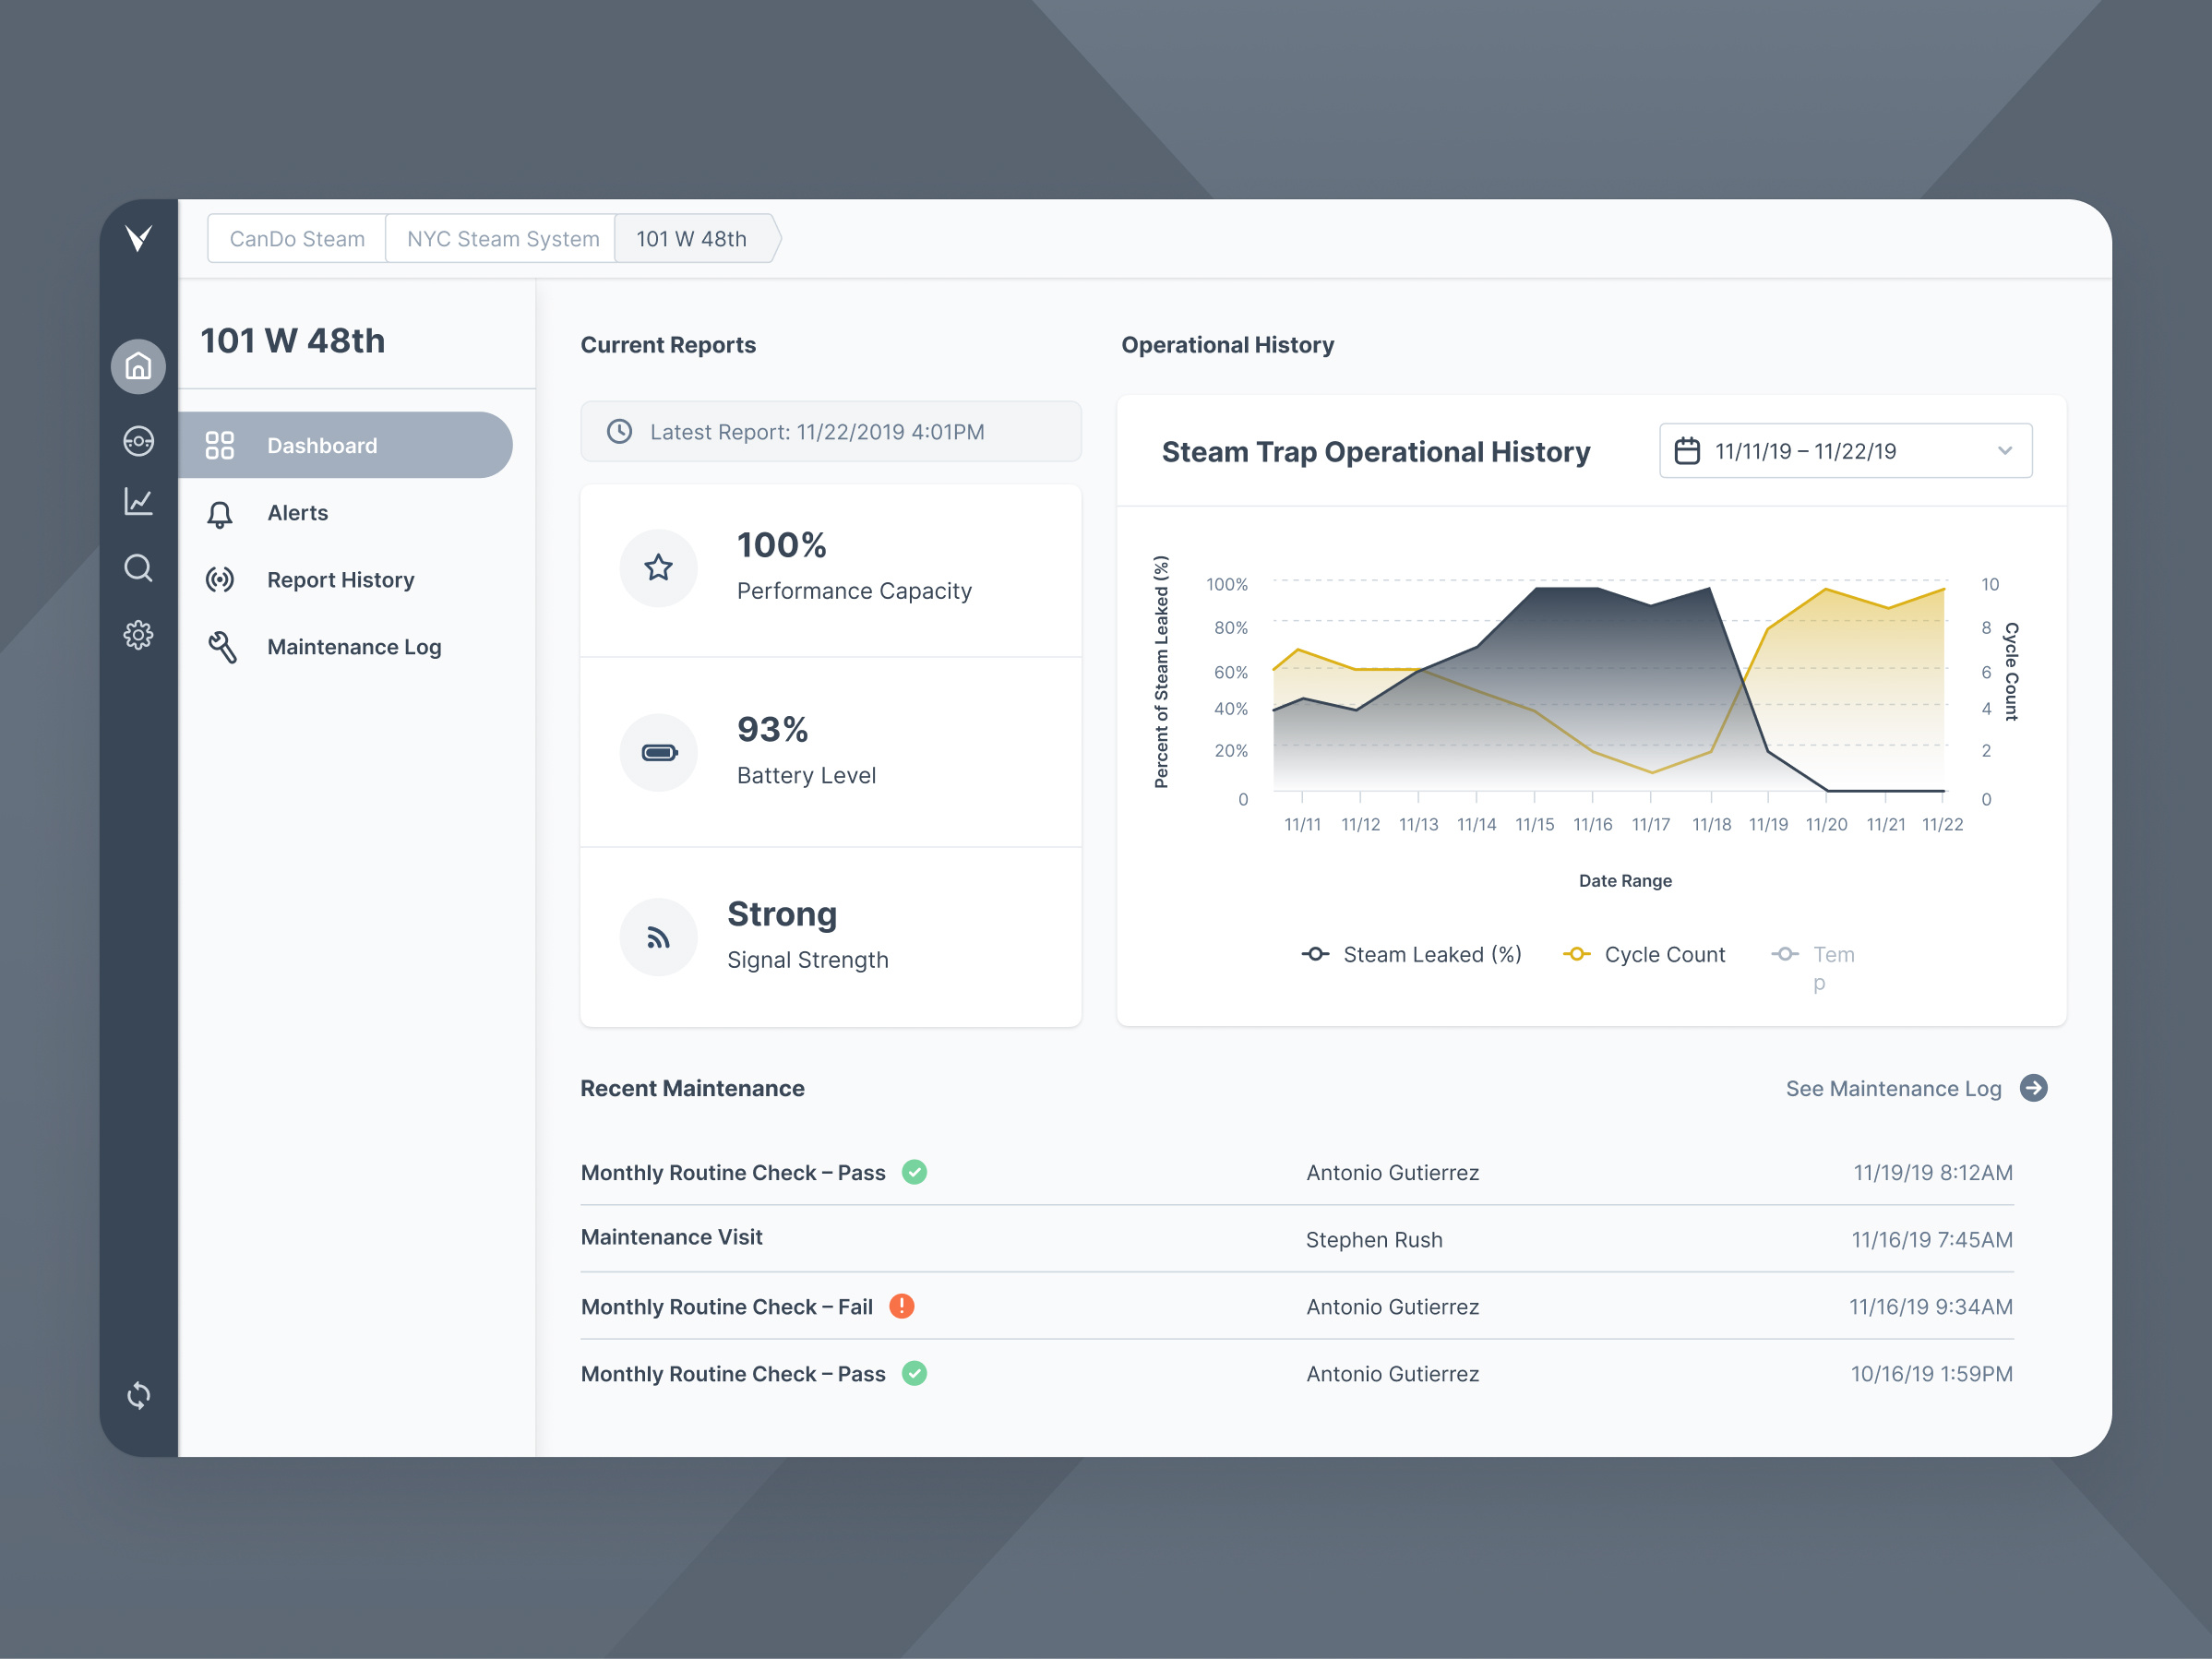Click the sync refresh icon
Screen dimensions: 2212x1659
(x=138, y=1394)
